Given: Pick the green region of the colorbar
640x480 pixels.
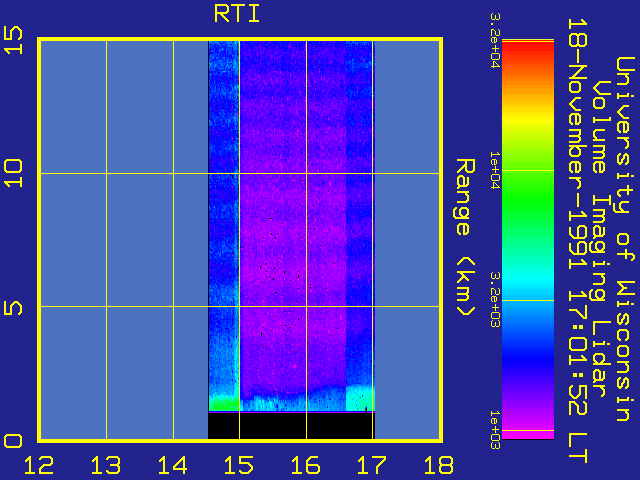Looking at the screenshot, I should coord(528,200).
